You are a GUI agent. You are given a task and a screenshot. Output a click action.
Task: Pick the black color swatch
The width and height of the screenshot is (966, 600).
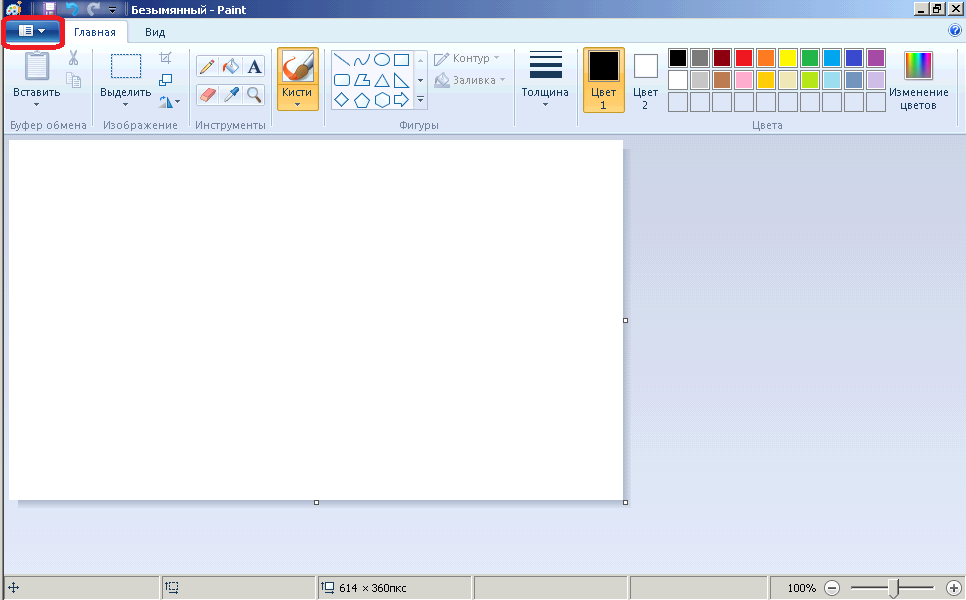click(x=678, y=58)
